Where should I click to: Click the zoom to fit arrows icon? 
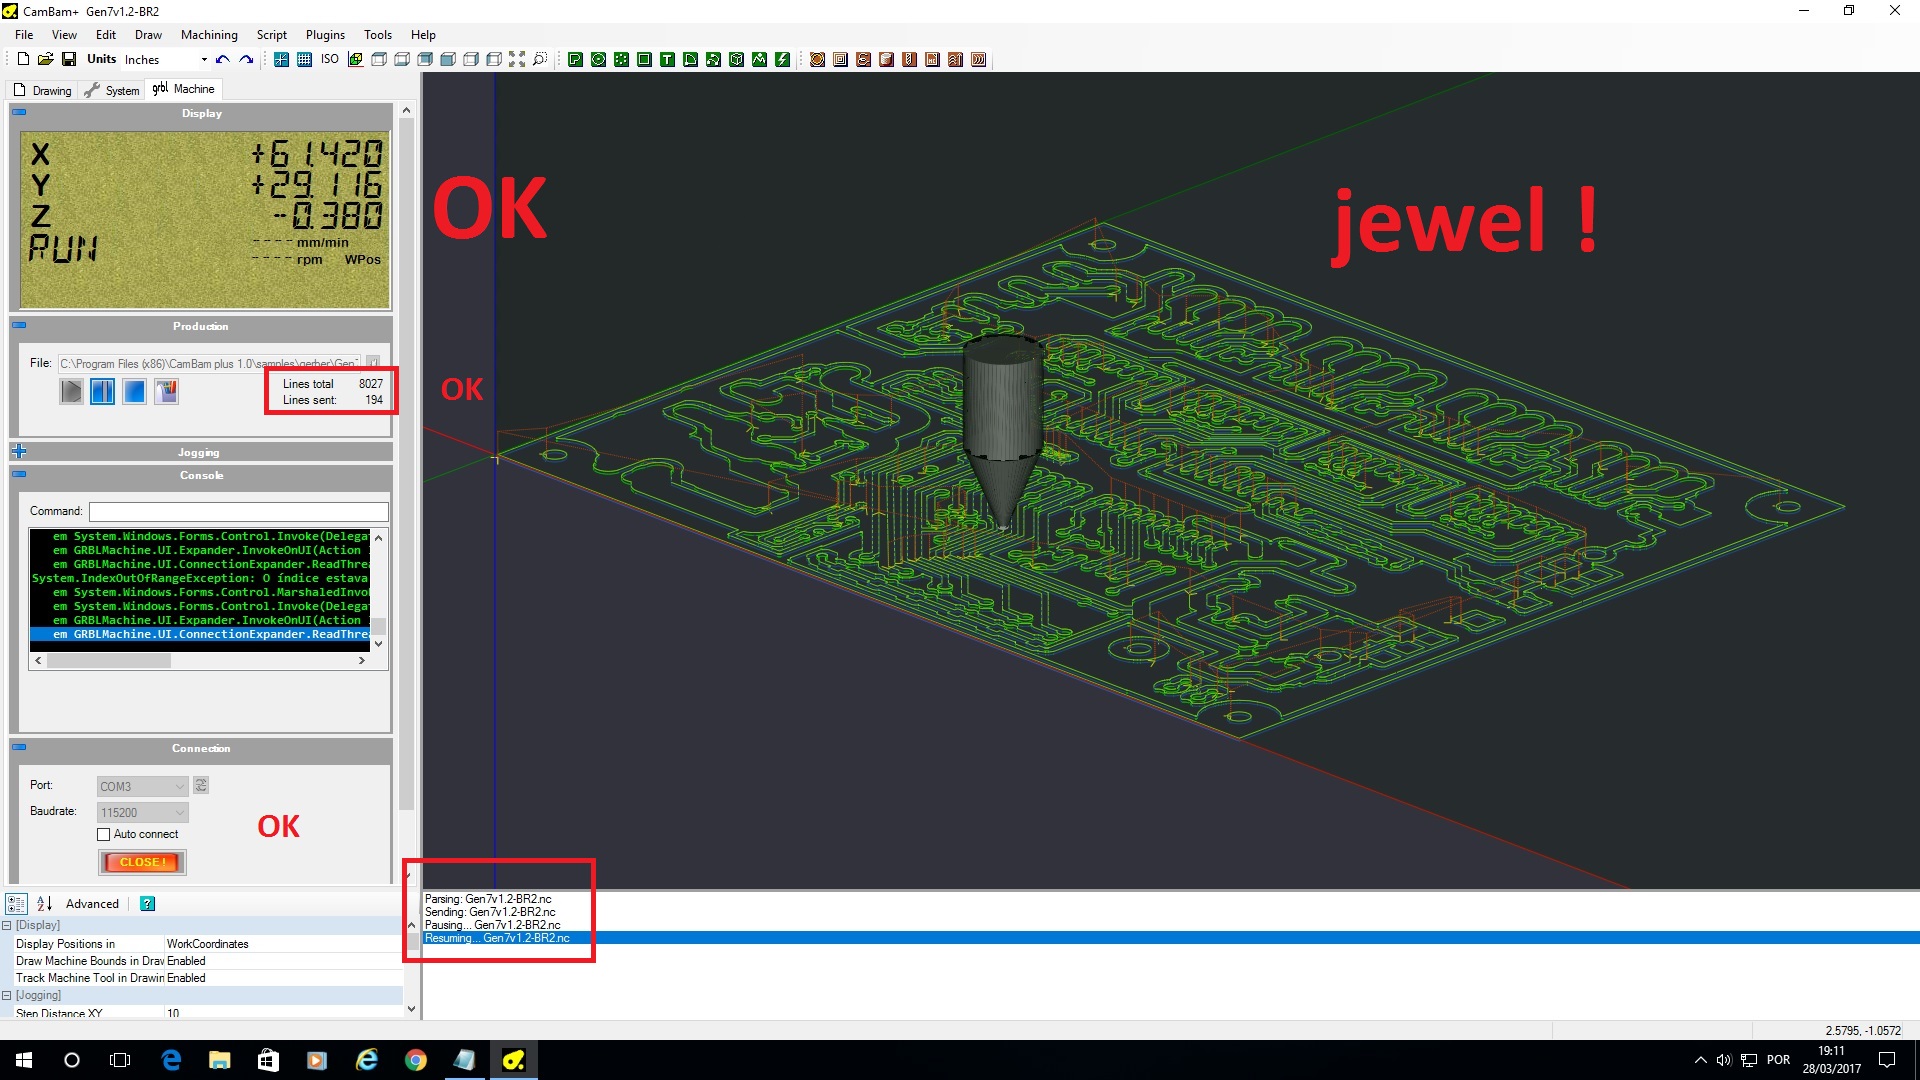tap(516, 59)
